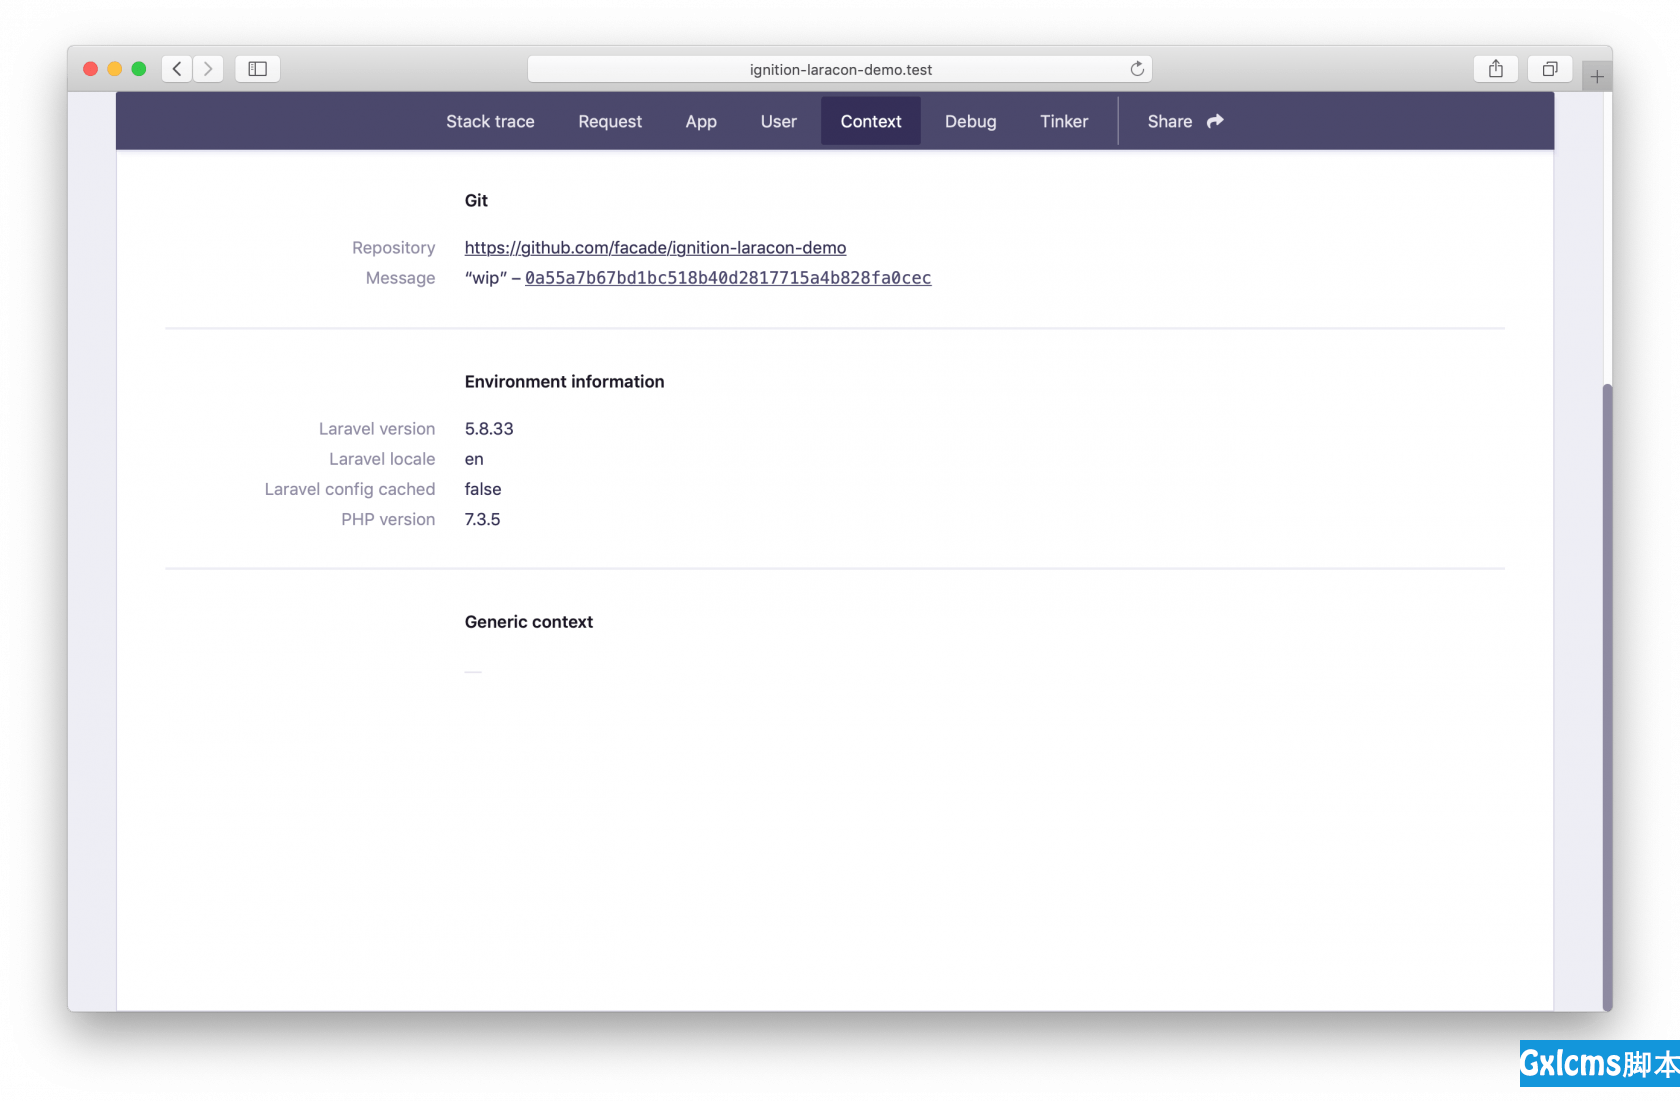The image size is (1680, 1101).
Task: Select the App tab
Action: (701, 121)
